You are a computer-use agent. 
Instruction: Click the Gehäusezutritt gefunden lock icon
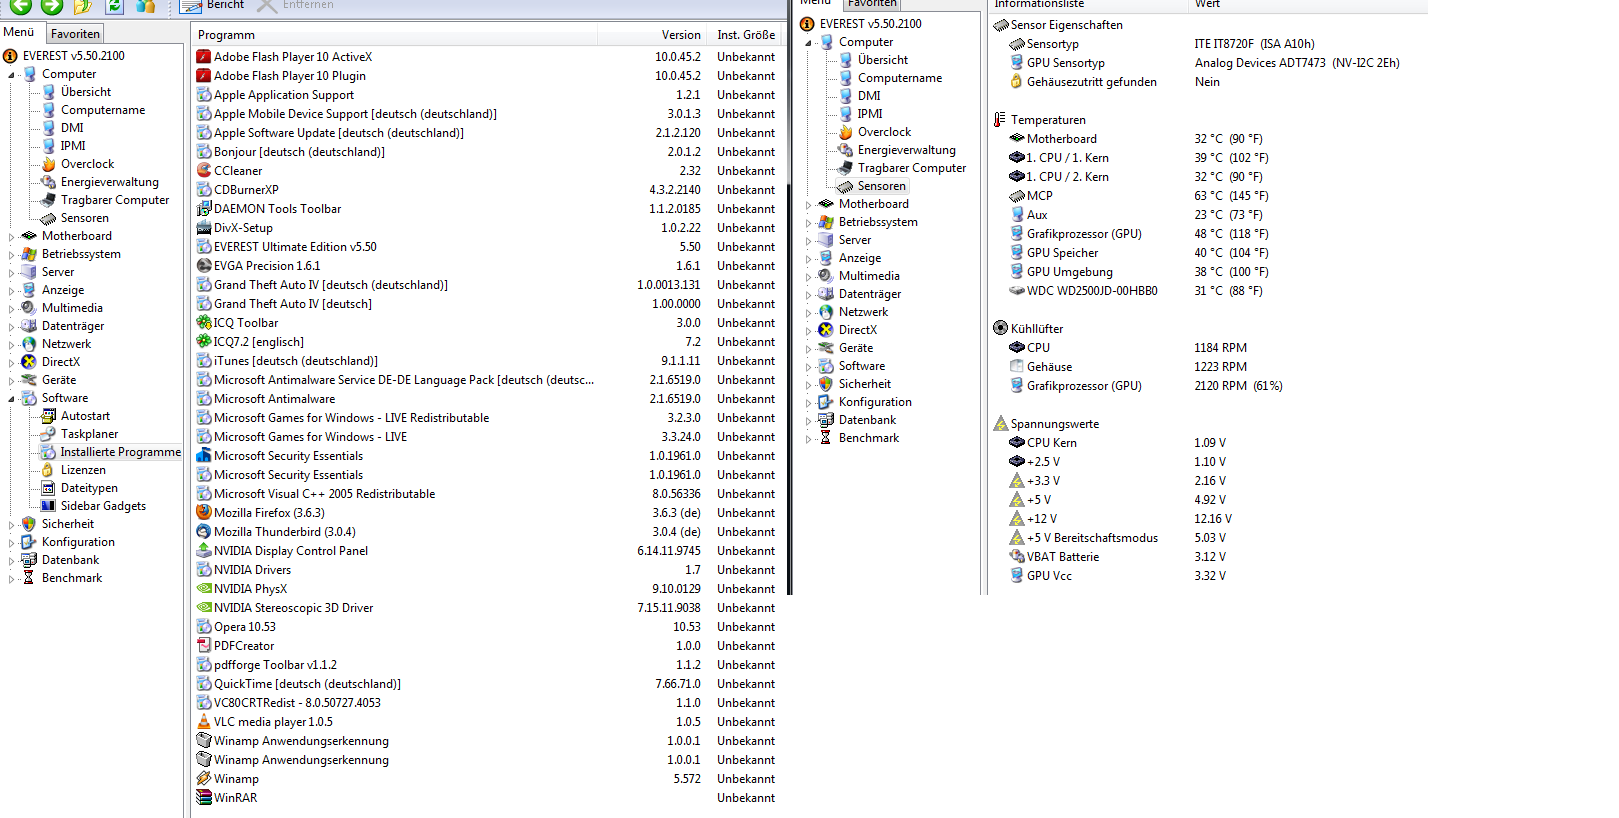coord(1017,82)
